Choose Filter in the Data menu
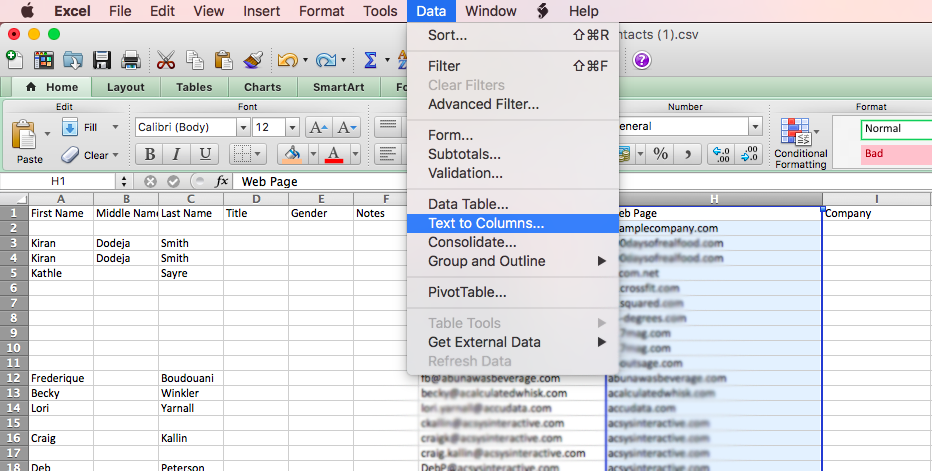Image resolution: width=932 pixels, height=471 pixels. point(512,66)
